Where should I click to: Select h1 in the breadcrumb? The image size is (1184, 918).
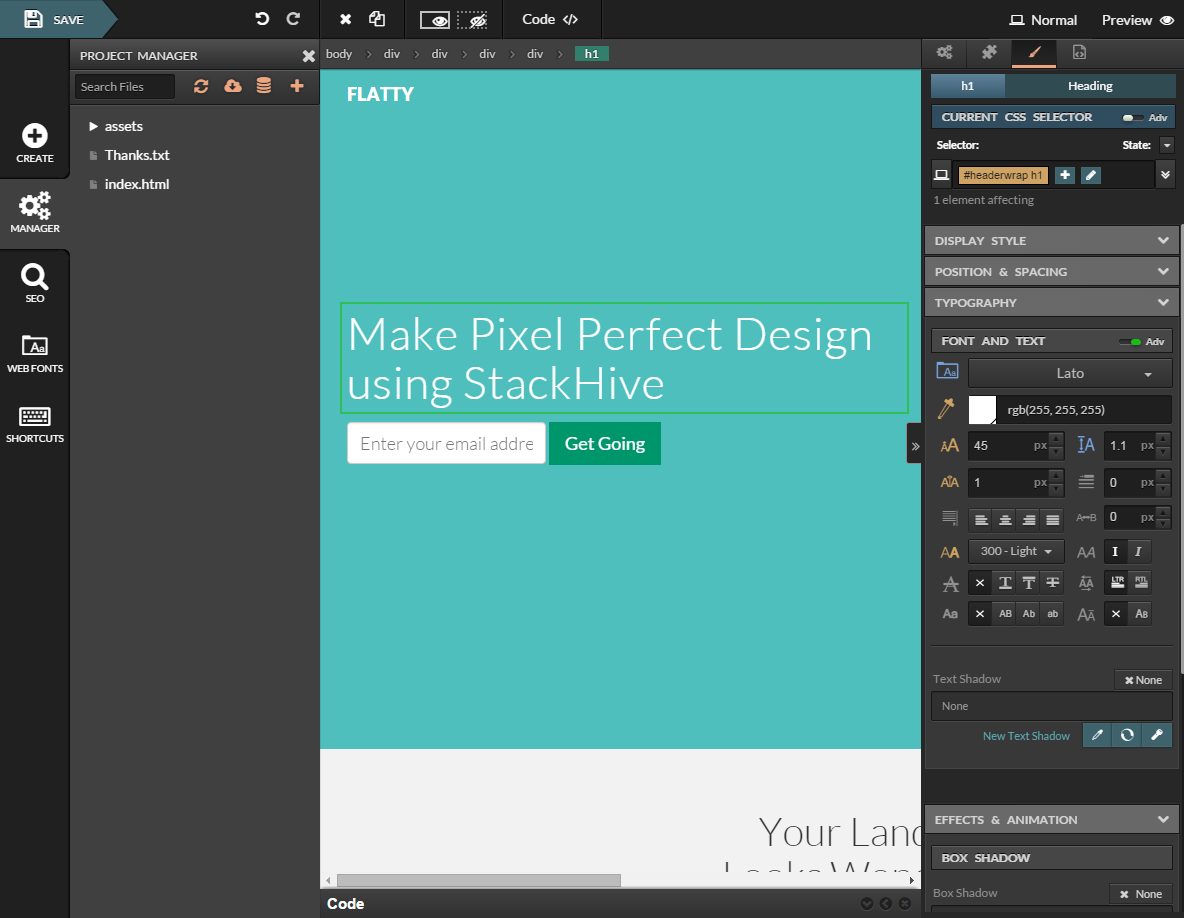pos(591,54)
